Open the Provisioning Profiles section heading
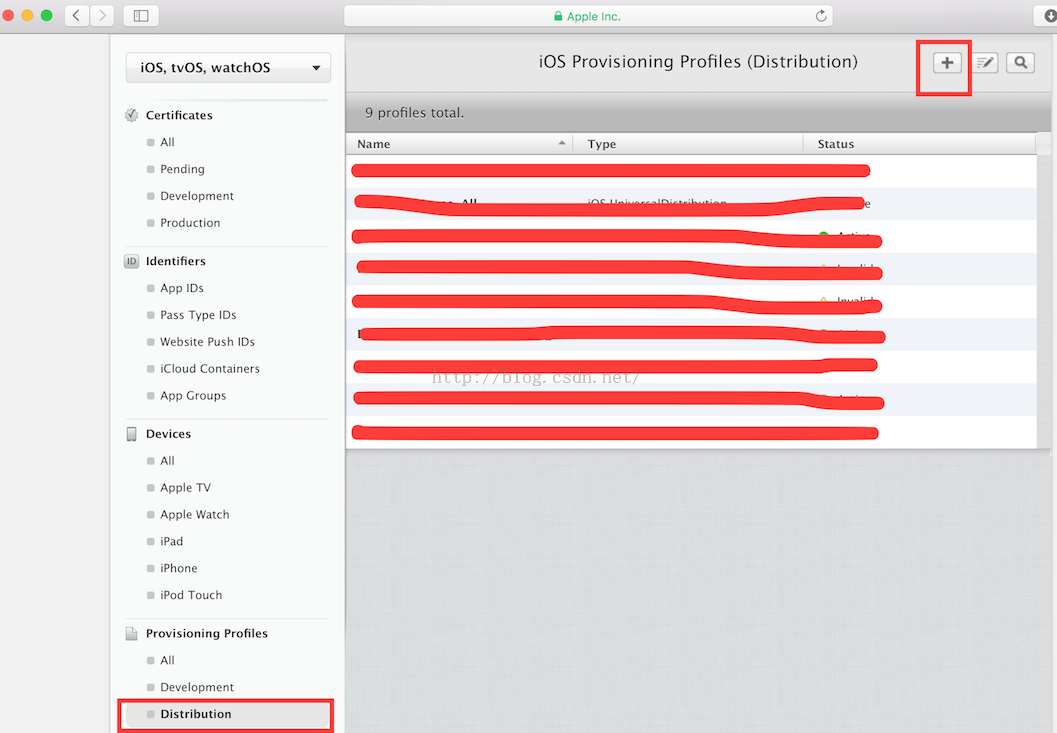The width and height of the screenshot is (1057, 733). point(207,633)
